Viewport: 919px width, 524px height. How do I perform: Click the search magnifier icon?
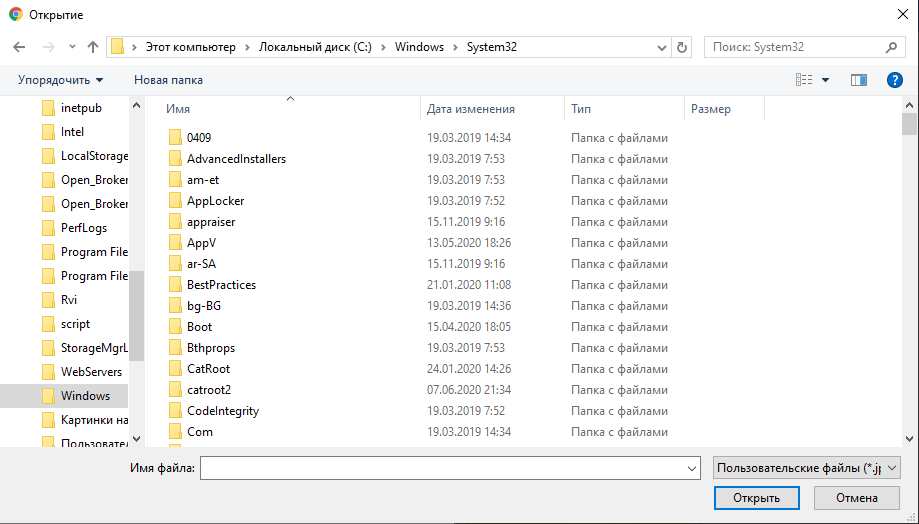point(891,47)
